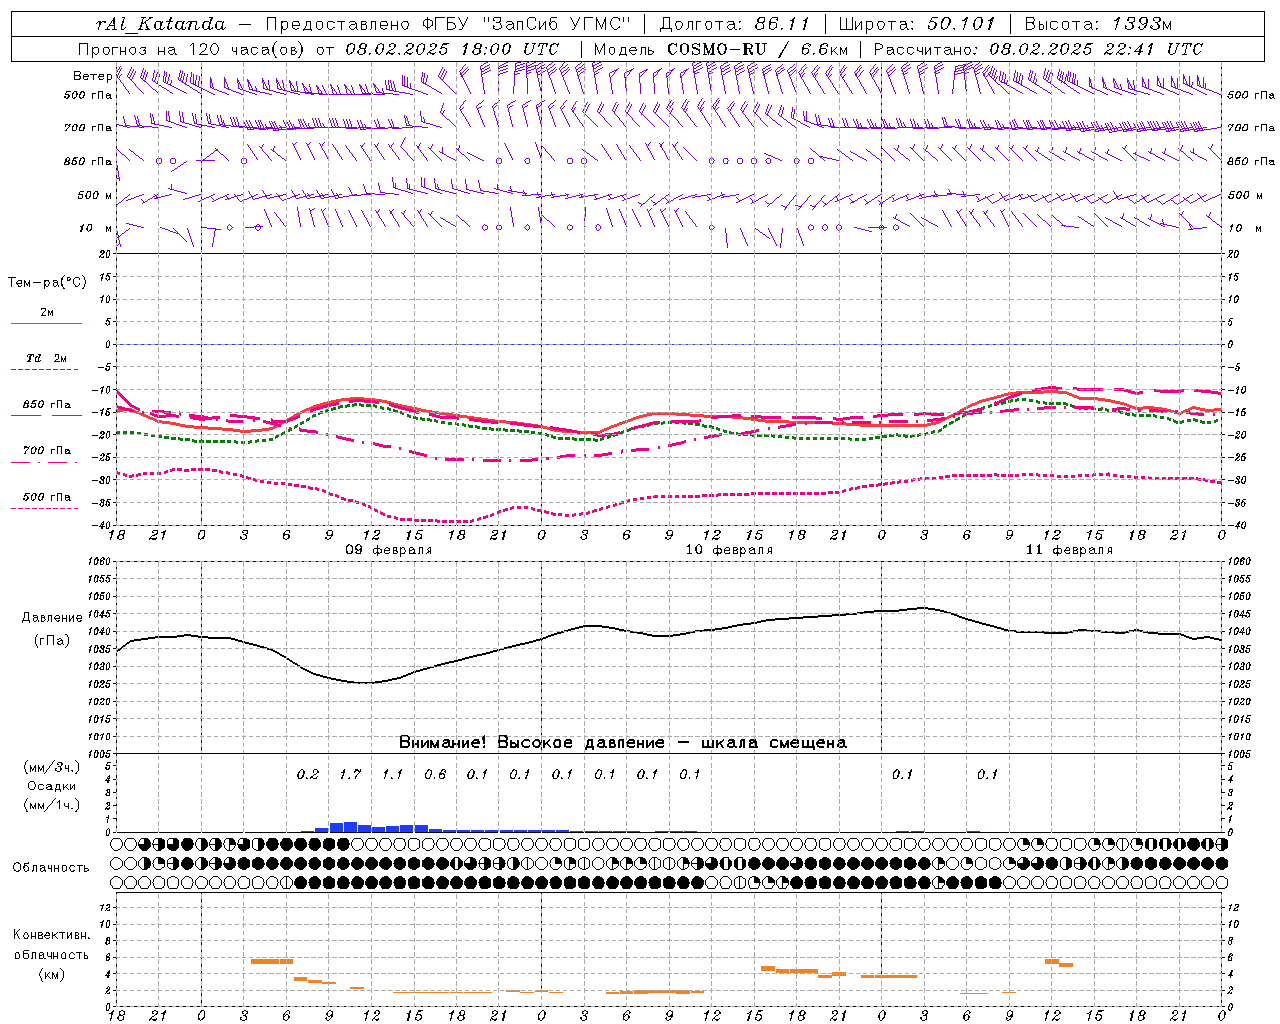The width and height of the screenshot is (1280, 1024).
Task: Click the (мм/1ч.) precipitation unit label
Action: point(52,805)
